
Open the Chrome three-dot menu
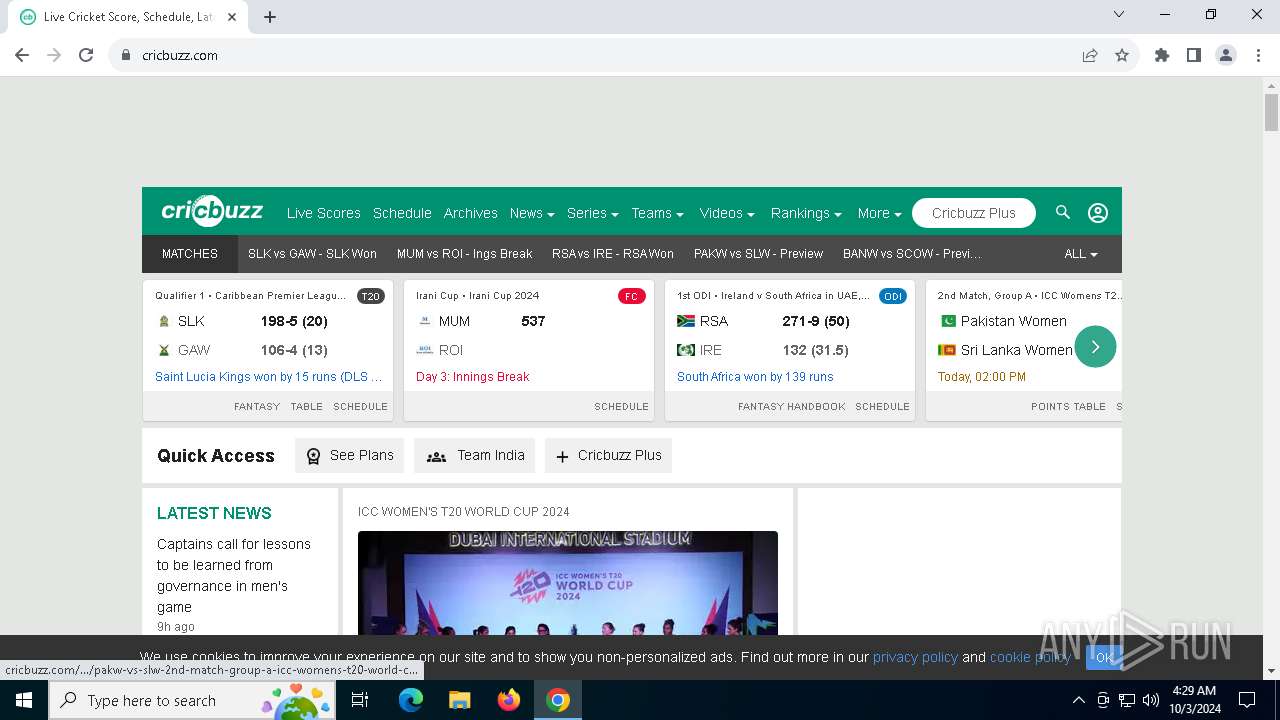pos(1258,55)
